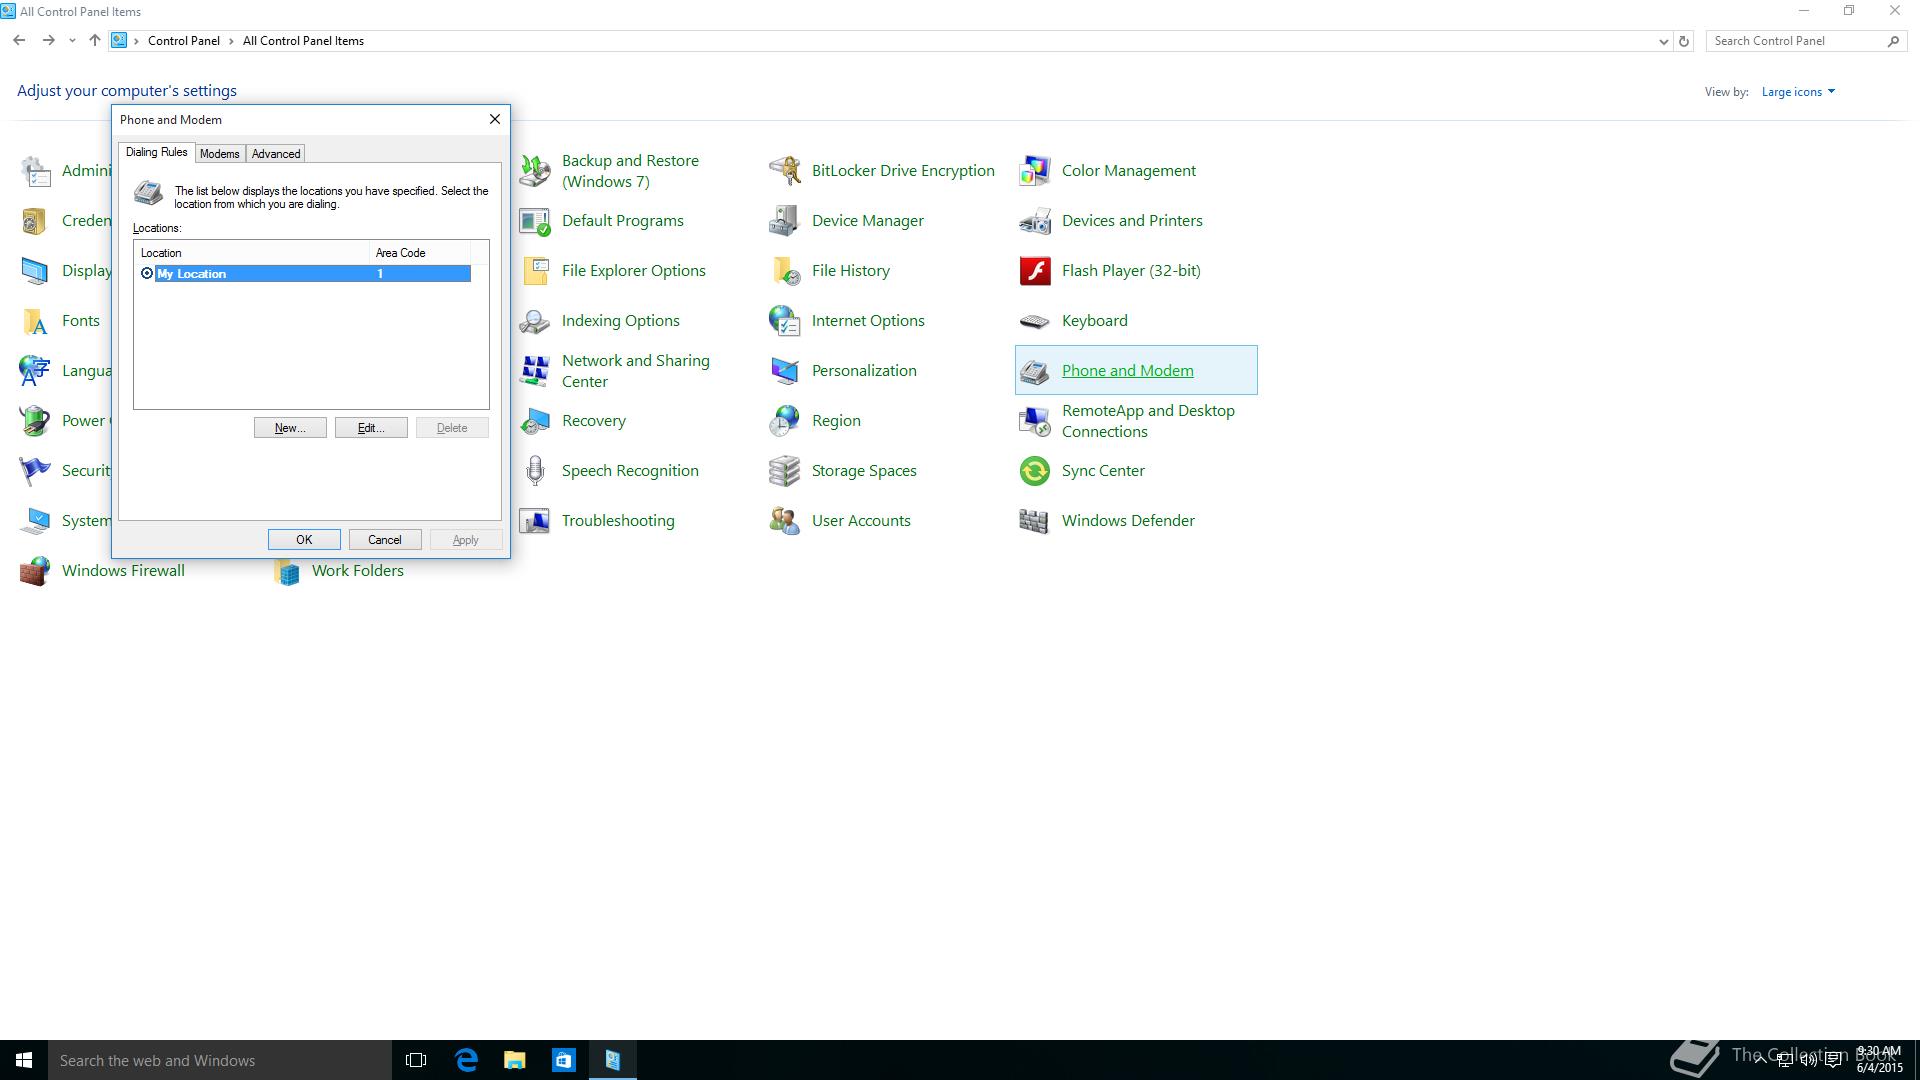The width and height of the screenshot is (1920, 1080).
Task: Click the Windows Defender icon
Action: click(x=1035, y=521)
